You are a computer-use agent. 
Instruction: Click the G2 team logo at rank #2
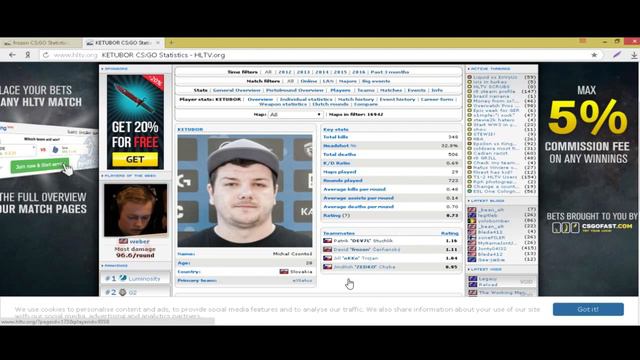122,292
